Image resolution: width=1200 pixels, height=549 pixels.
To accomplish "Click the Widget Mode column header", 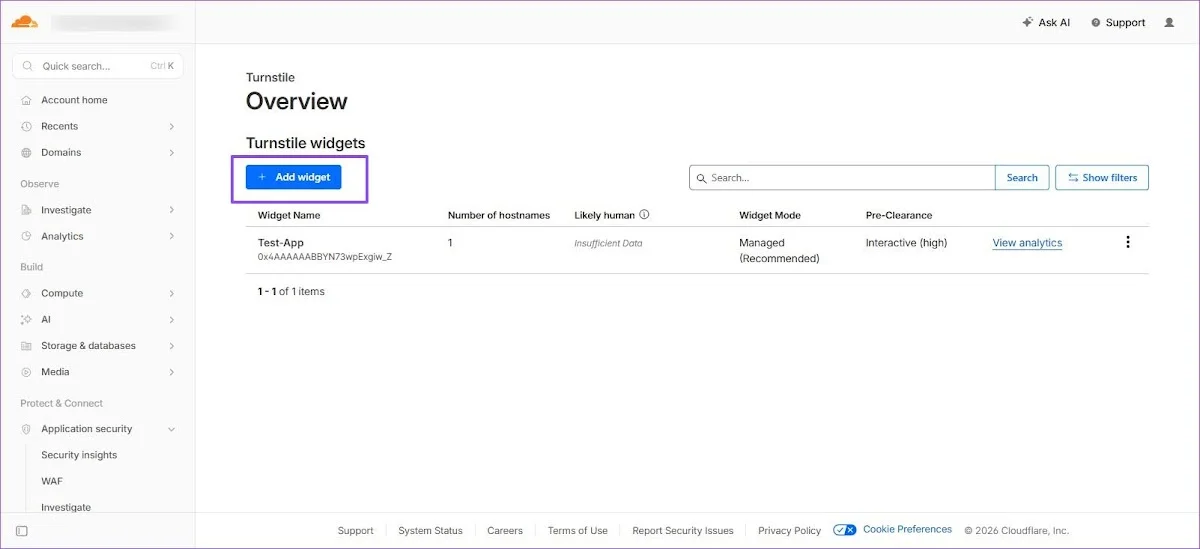I will point(770,215).
